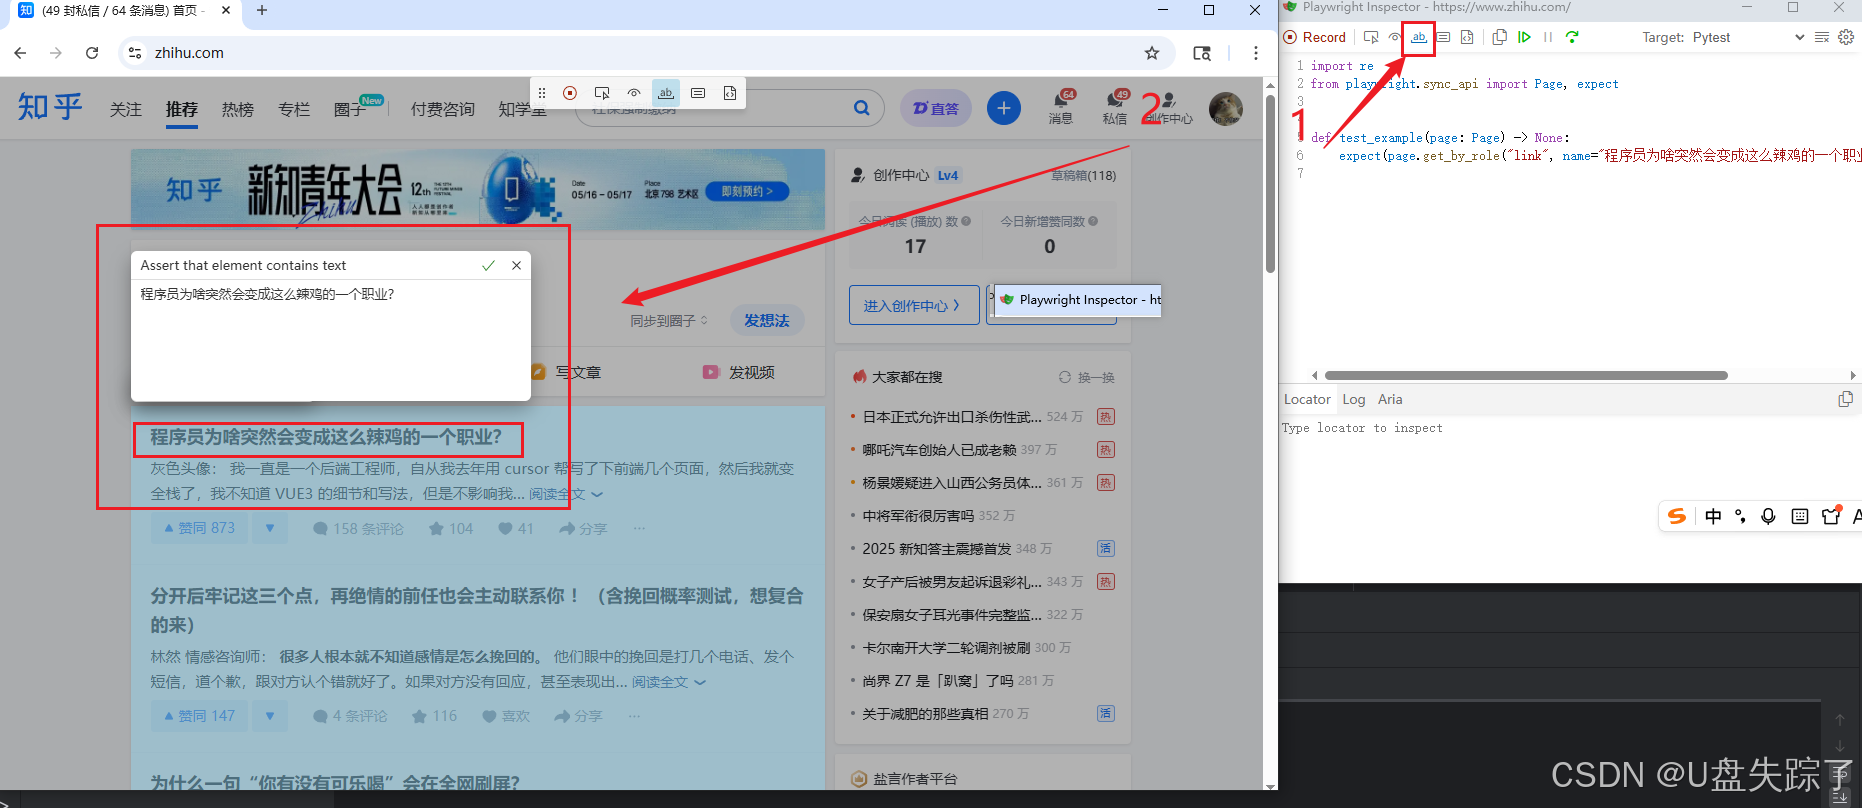Click the Pause icon in Inspector toolbar
Screen dimensions: 1862x808
(x=1548, y=37)
